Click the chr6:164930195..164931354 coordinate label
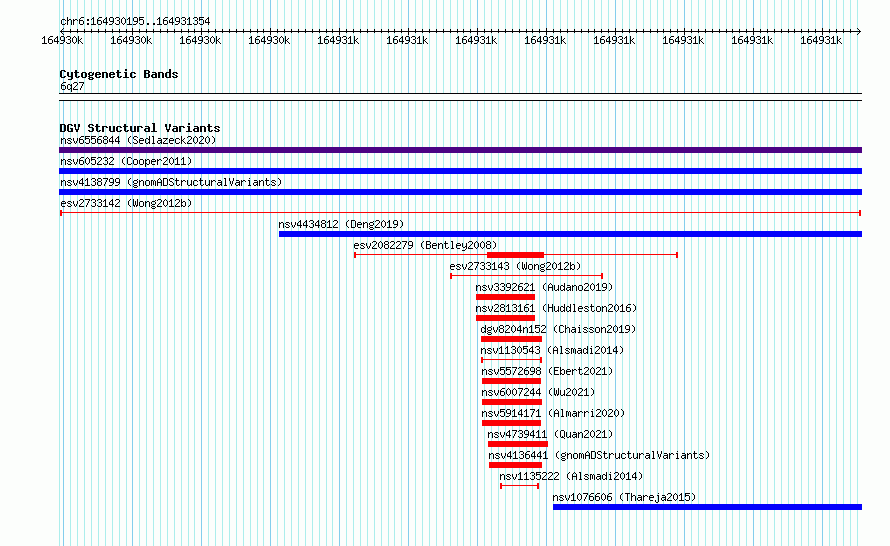 (x=135, y=21)
